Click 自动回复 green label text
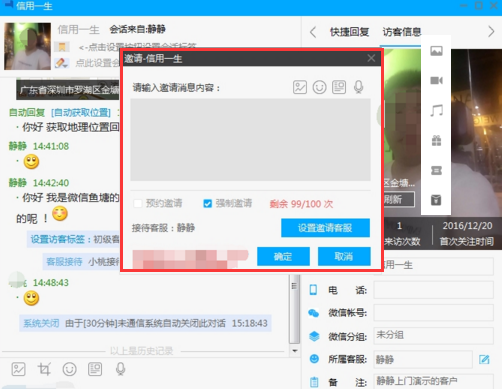Screen dimensions: 504x389 [27, 113]
